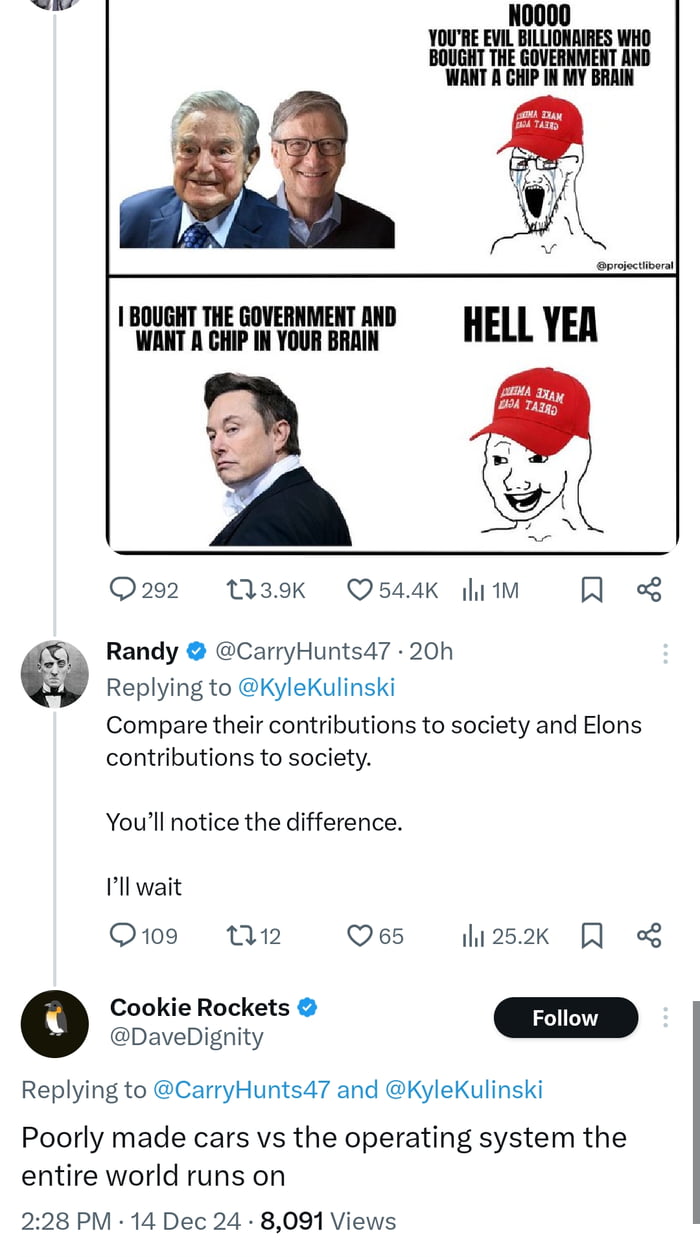Screen dimensions: 700x1257
Task: Share the meme tweet
Action: (x=649, y=590)
